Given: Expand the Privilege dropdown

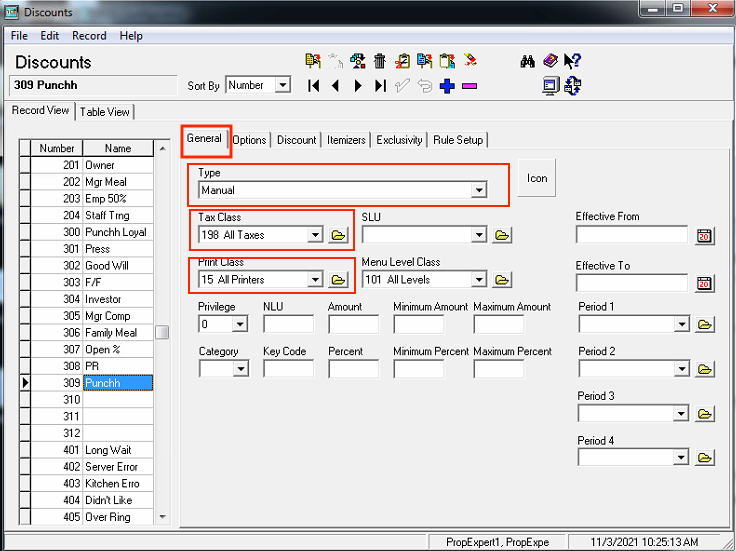Looking at the screenshot, I should 240,324.
